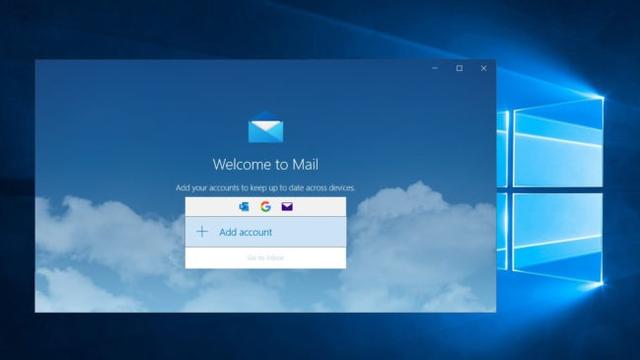
Task: Click the upper-left pane of Windows logo wallpaper
Action: point(503,149)
